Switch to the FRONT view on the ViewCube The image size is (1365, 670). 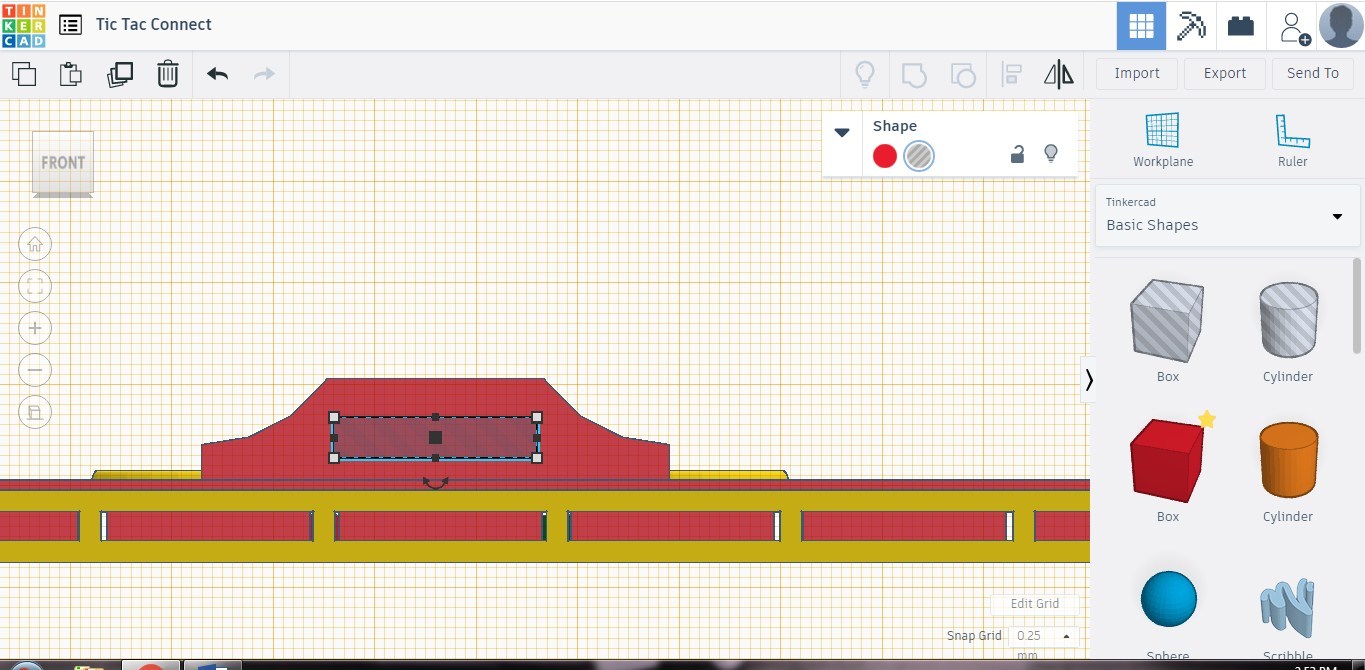(x=62, y=162)
